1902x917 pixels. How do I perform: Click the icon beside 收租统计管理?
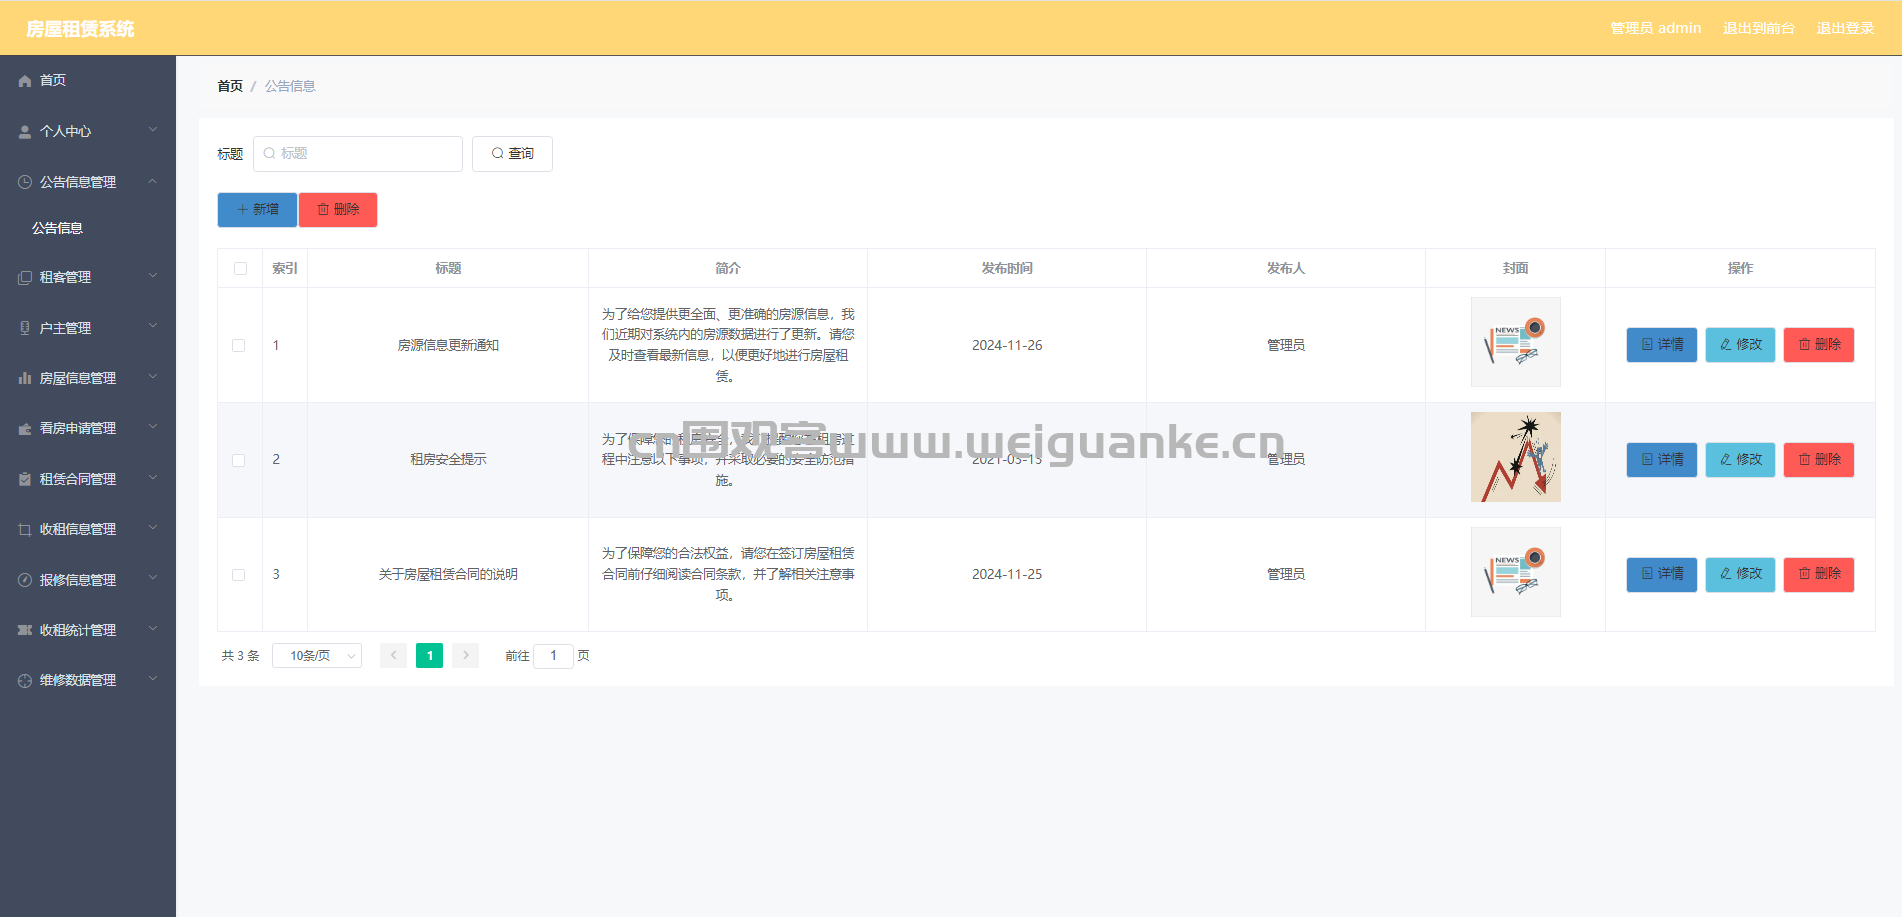(25, 630)
